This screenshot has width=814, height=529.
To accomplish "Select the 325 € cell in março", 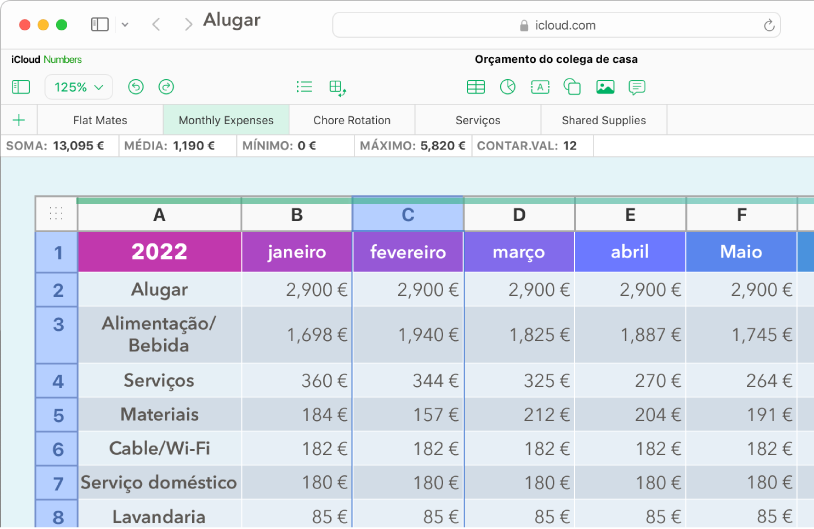I will point(519,381).
